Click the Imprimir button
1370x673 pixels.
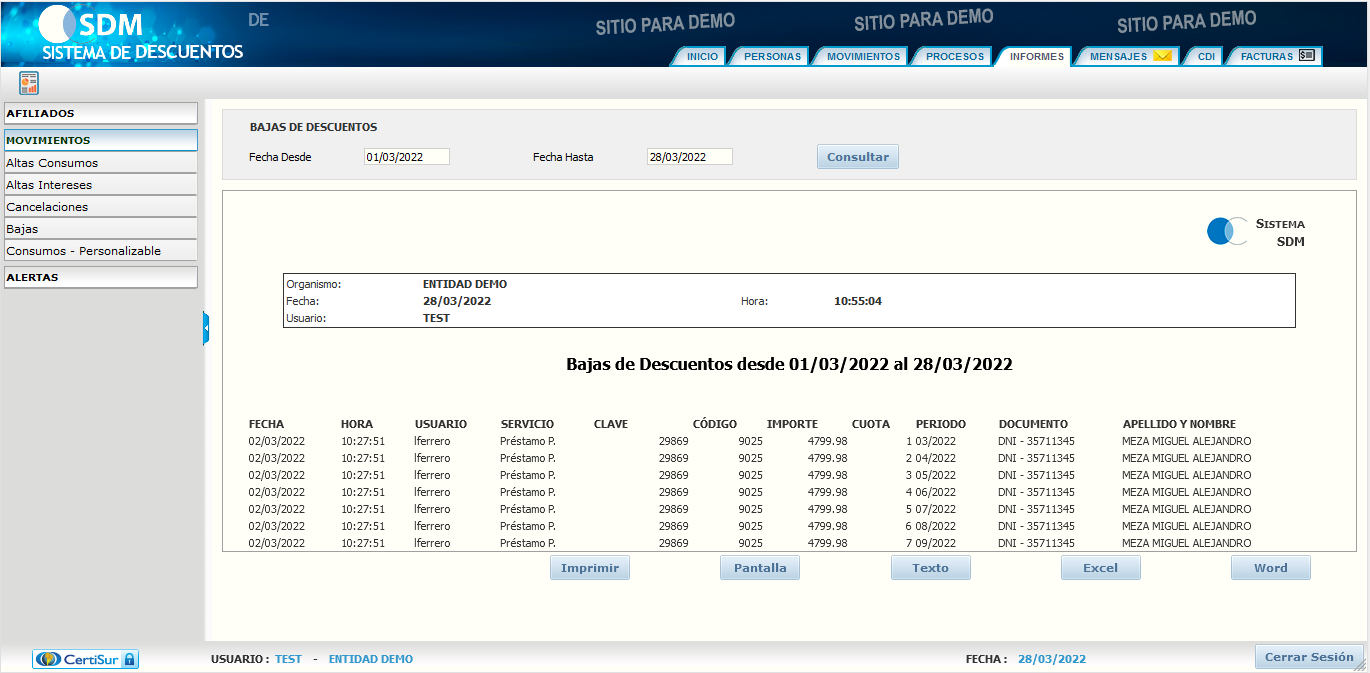(590, 568)
